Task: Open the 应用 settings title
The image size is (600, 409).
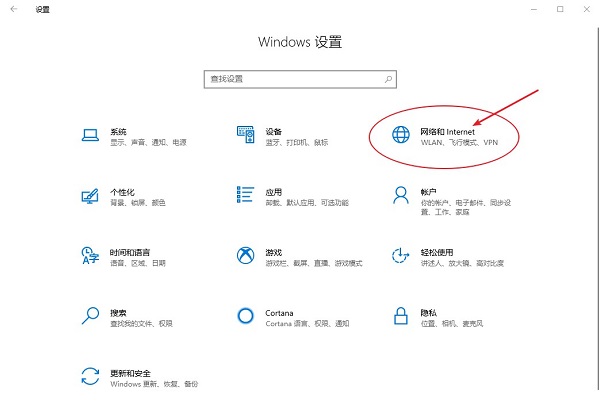Action: [x=274, y=192]
